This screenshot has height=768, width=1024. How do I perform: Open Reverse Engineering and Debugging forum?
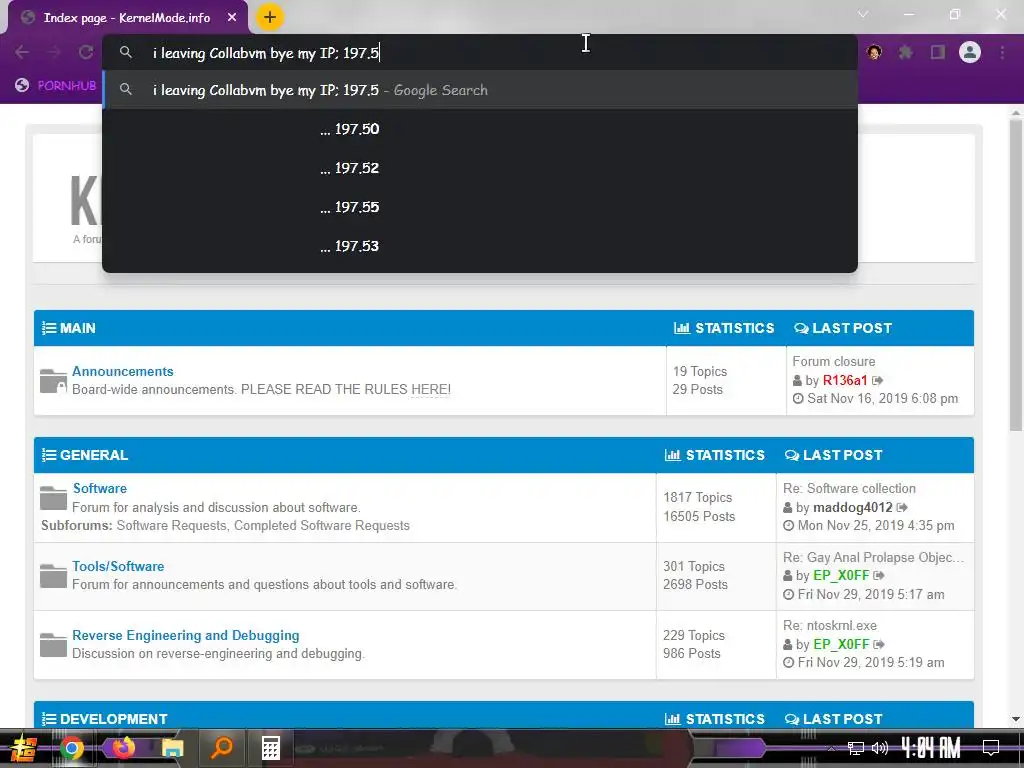[x=185, y=635]
